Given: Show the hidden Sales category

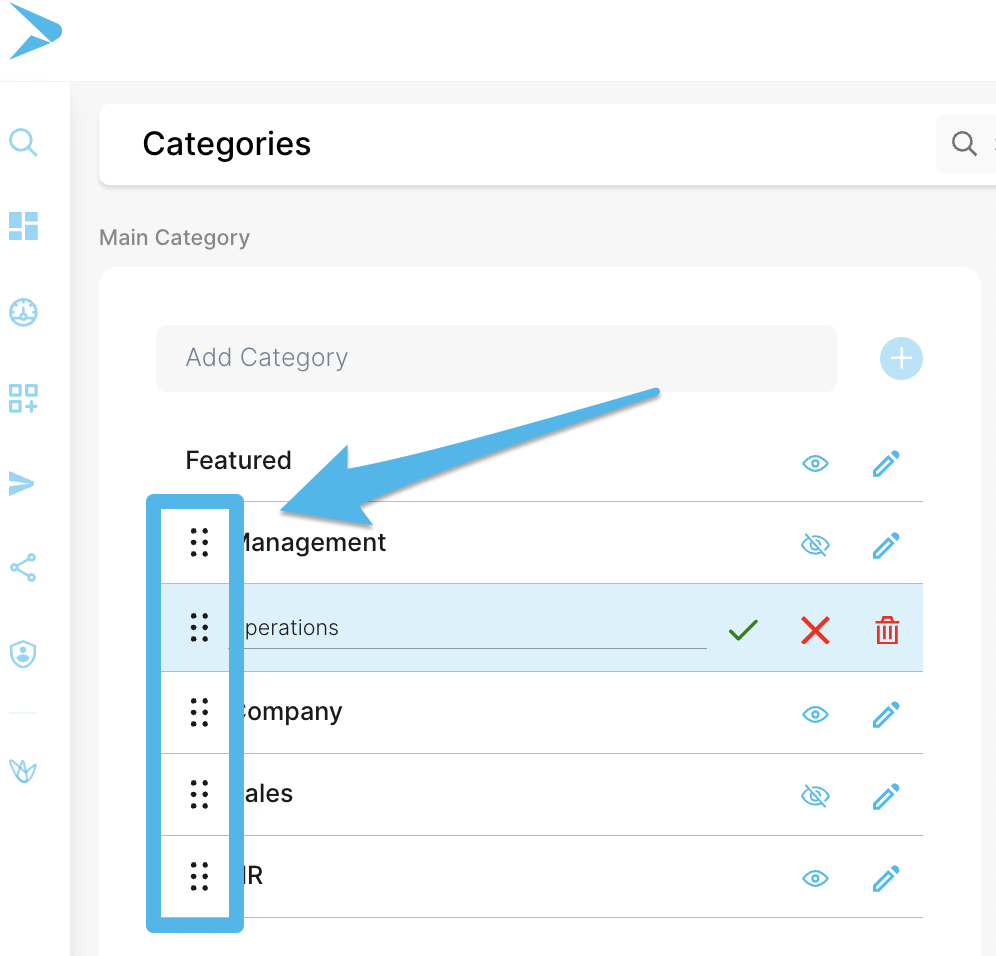Looking at the screenshot, I should tap(816, 795).
